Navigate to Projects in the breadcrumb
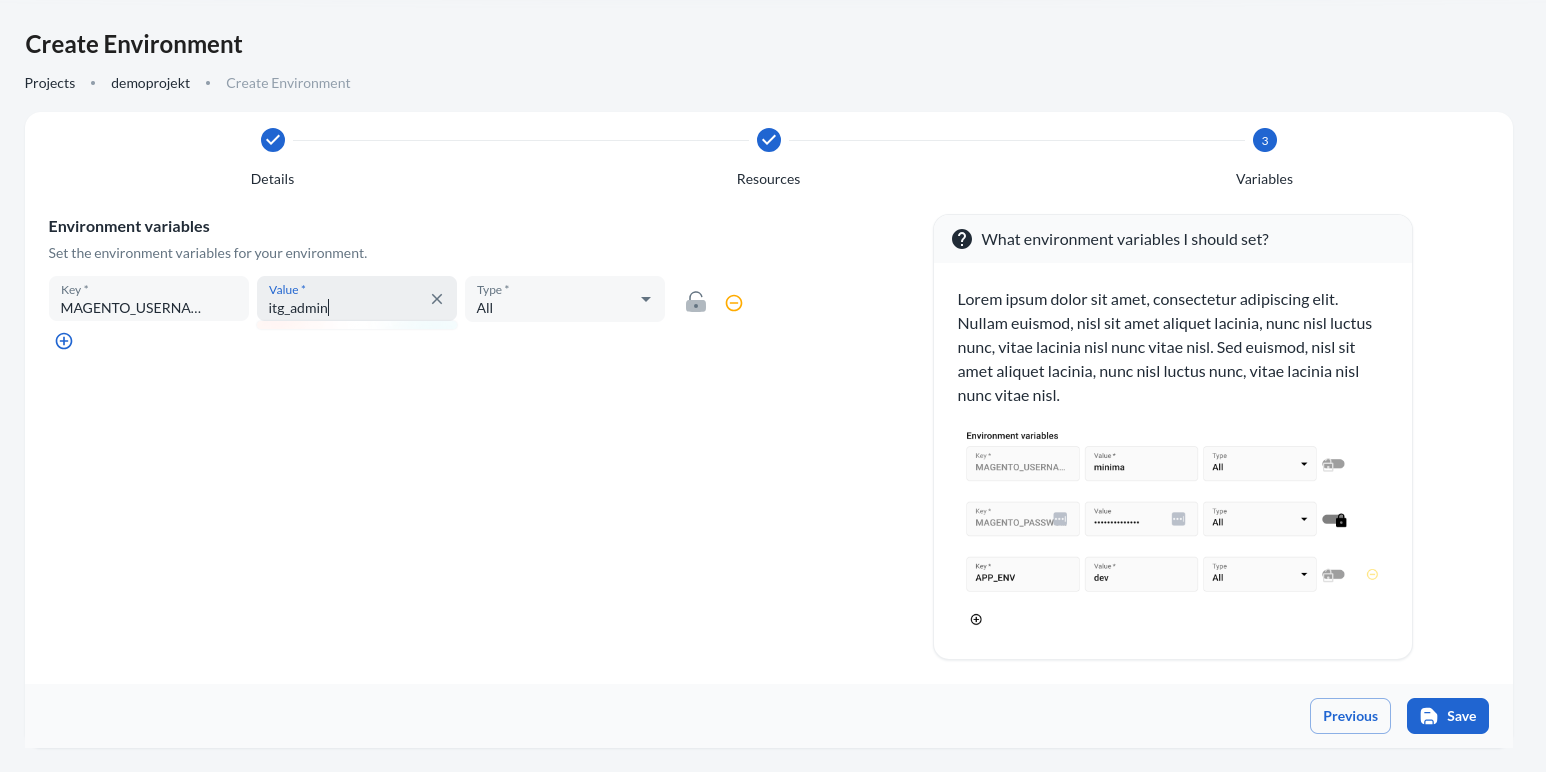The width and height of the screenshot is (1546, 772). [50, 83]
